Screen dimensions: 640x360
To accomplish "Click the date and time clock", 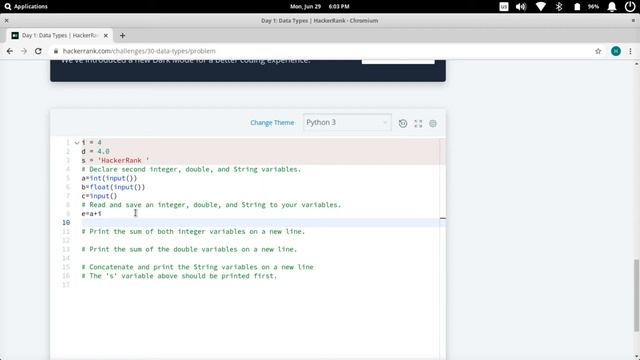I will pos(320,7).
